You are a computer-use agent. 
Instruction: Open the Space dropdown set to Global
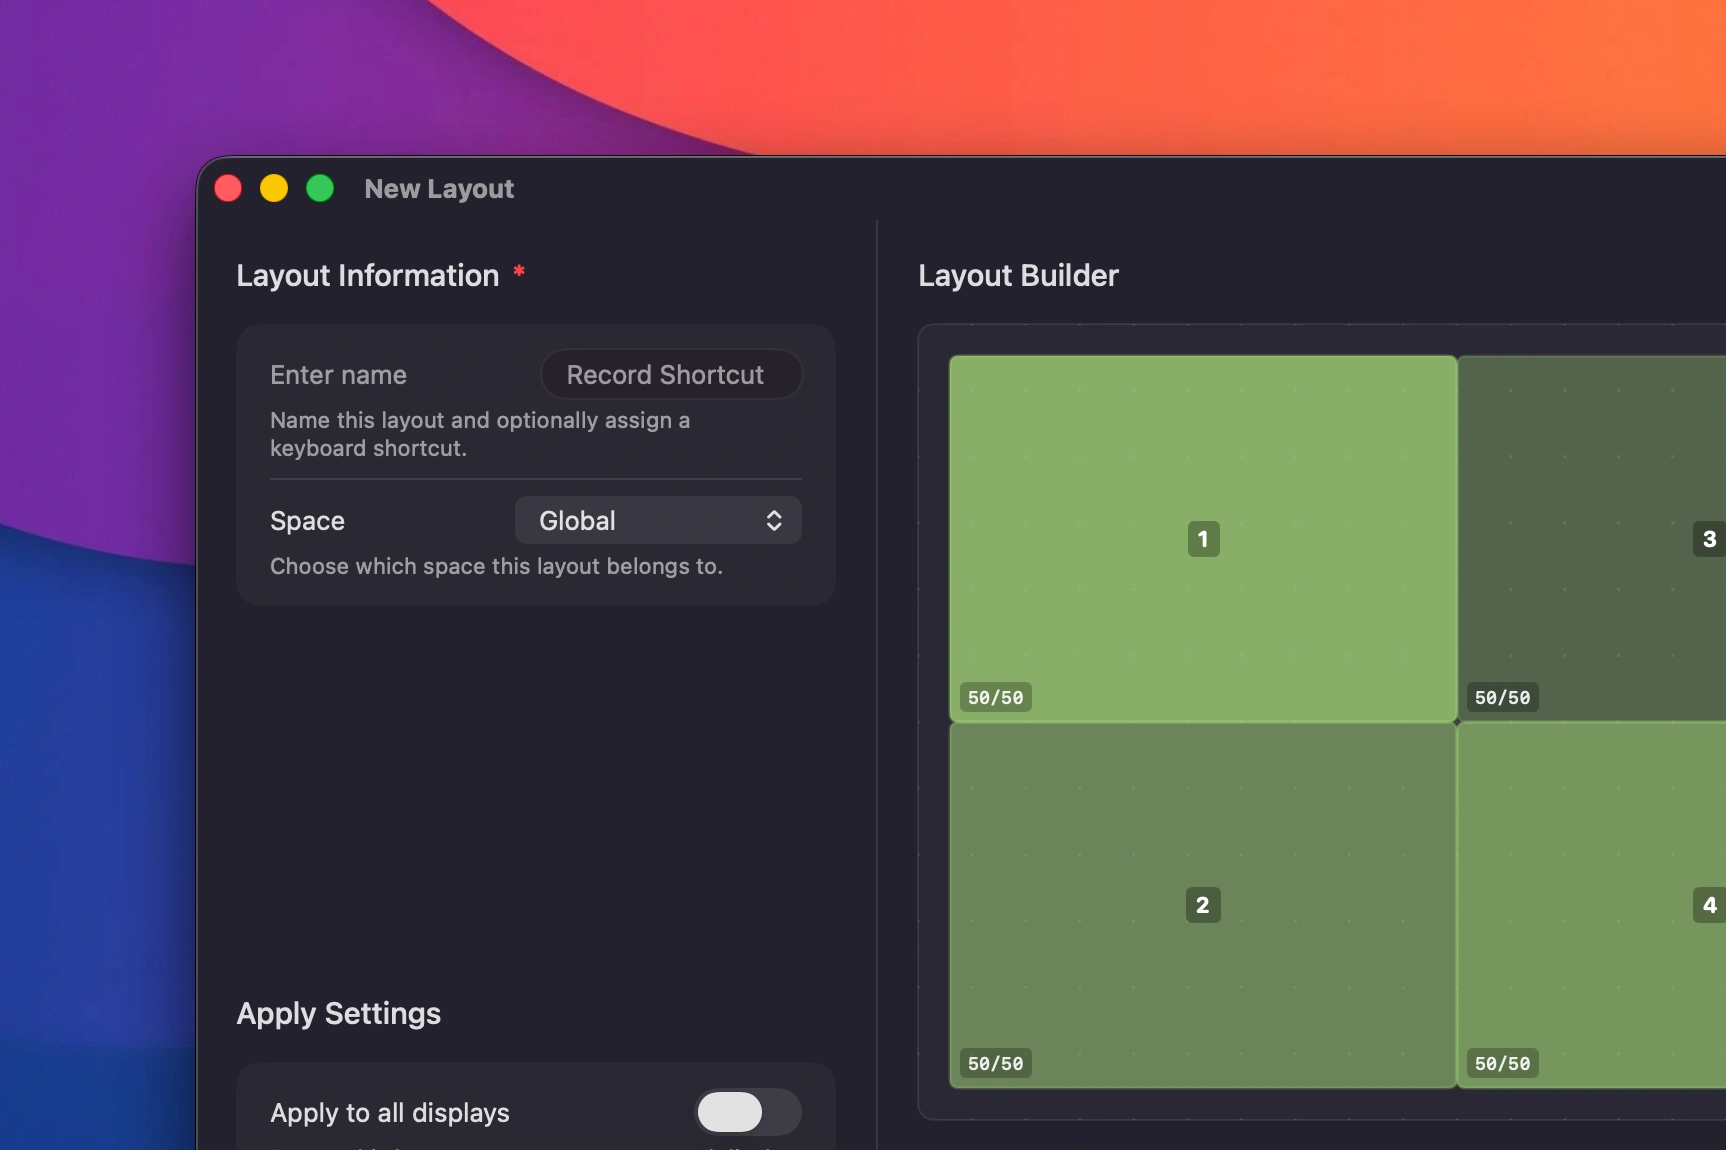[x=658, y=520]
